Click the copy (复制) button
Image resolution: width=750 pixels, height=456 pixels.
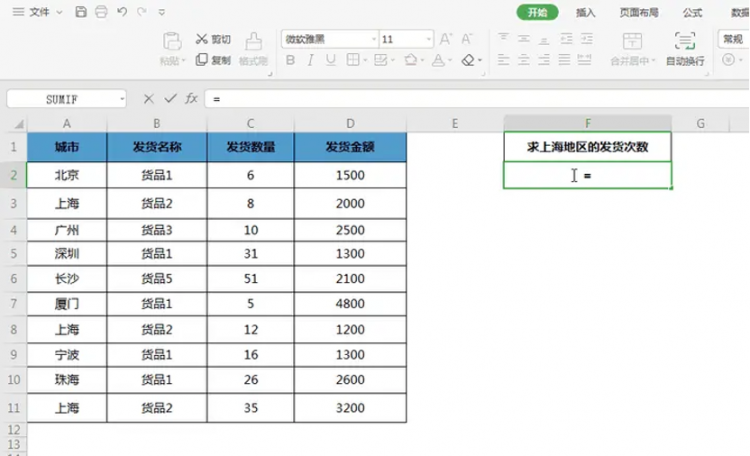(213, 60)
